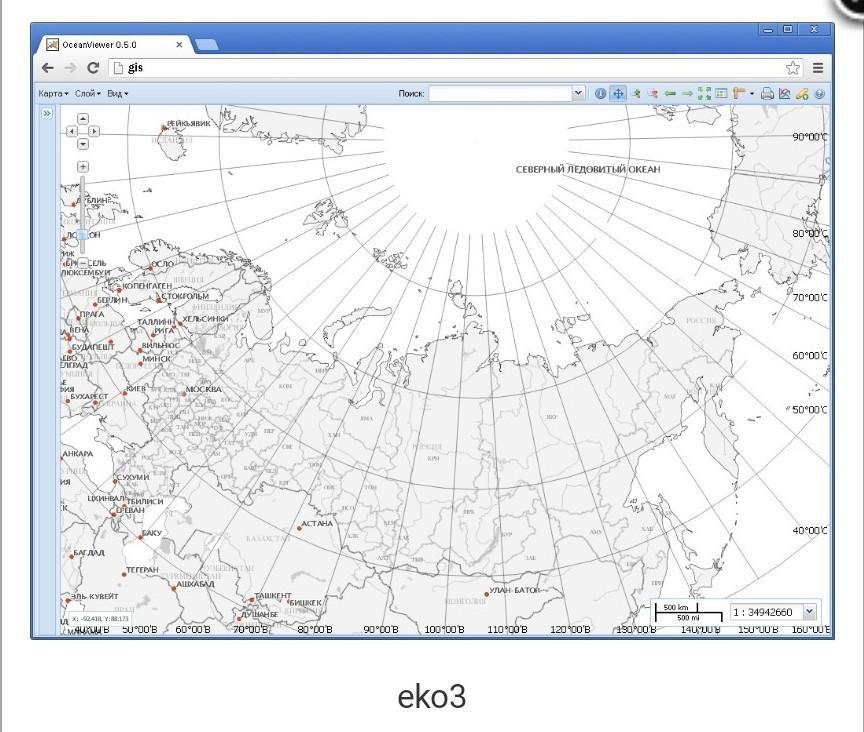Click the АНКАРА city label
This screenshot has height=732, width=864.
[x=78, y=454]
